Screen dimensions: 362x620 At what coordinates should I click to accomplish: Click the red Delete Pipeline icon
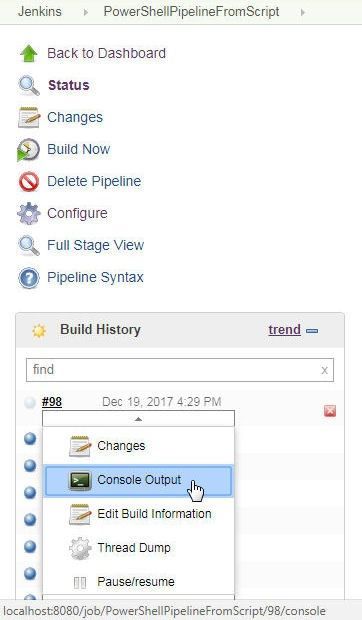point(29,181)
